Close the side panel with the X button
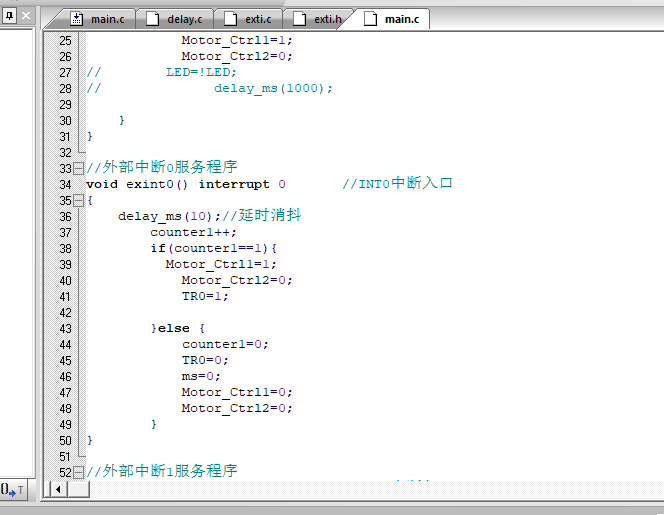664x515 pixels. 26,16
